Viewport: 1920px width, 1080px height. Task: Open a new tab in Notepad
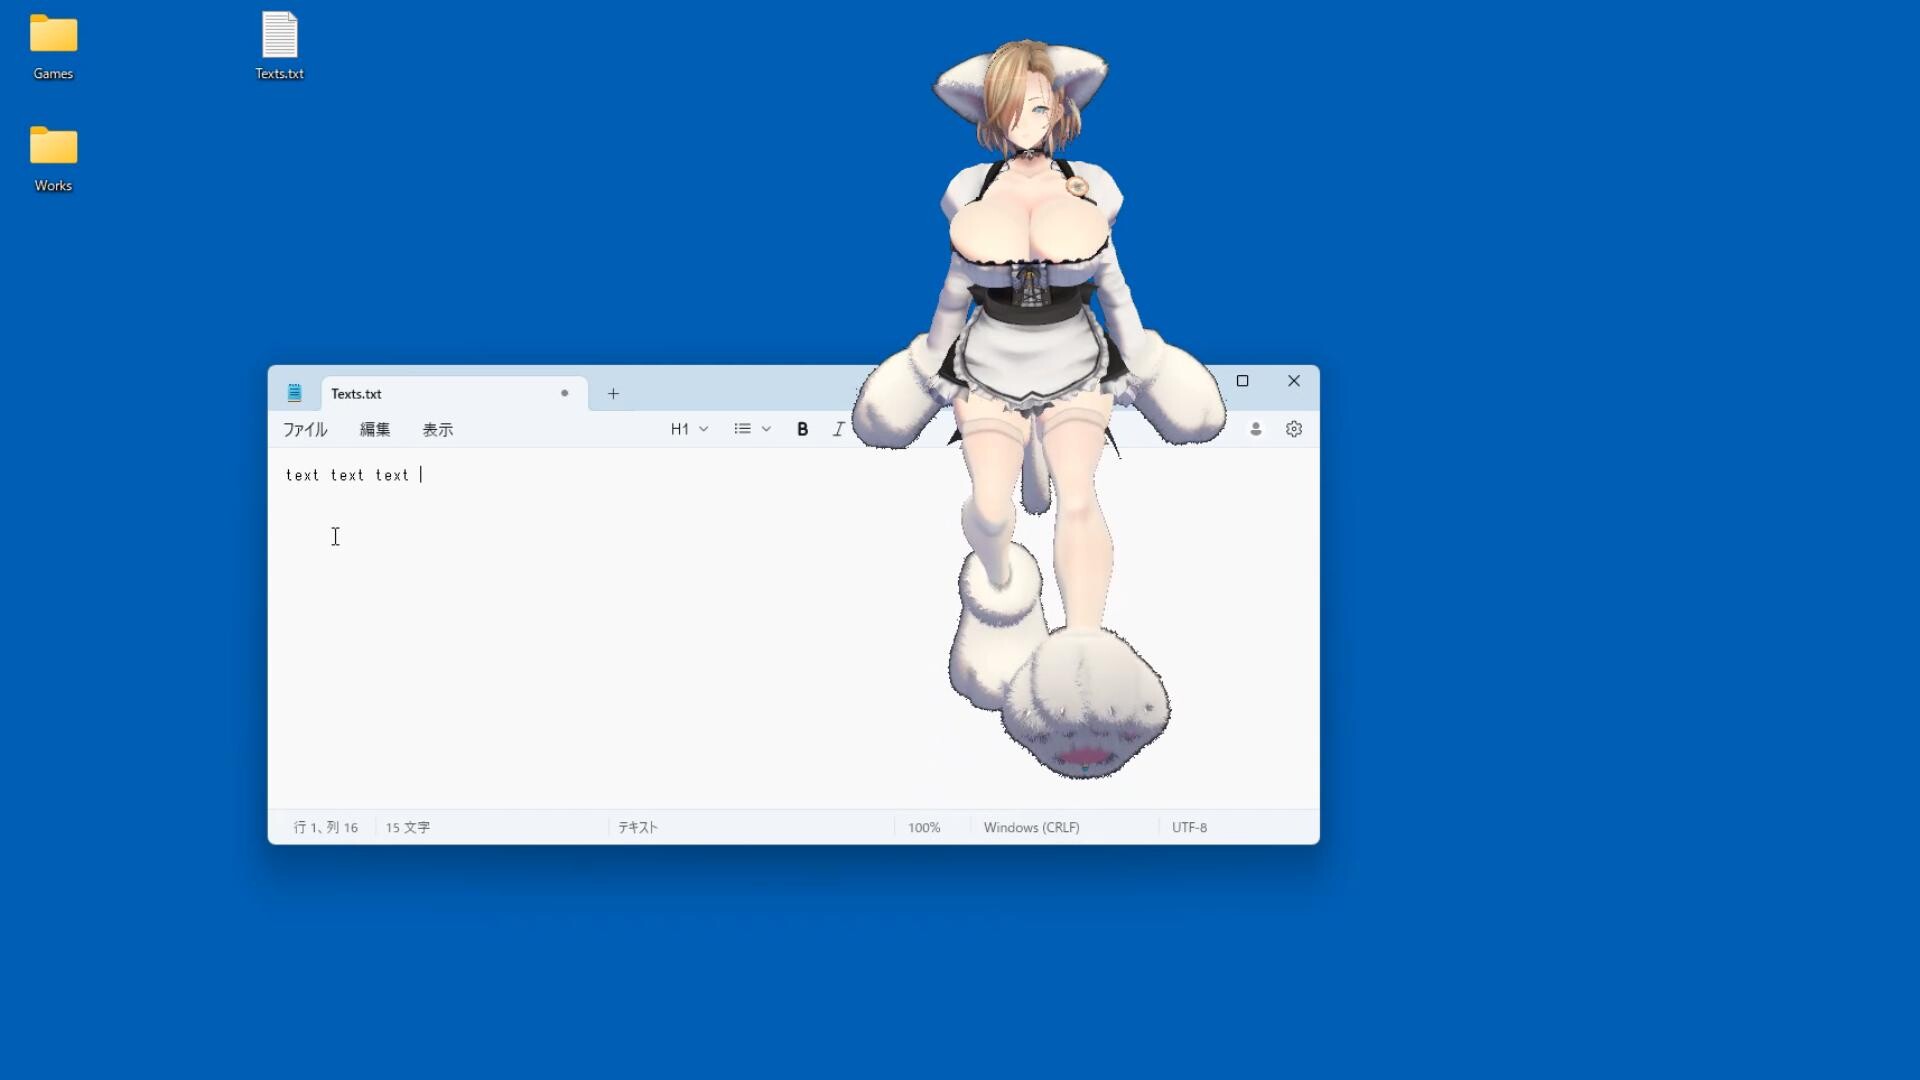(x=613, y=393)
